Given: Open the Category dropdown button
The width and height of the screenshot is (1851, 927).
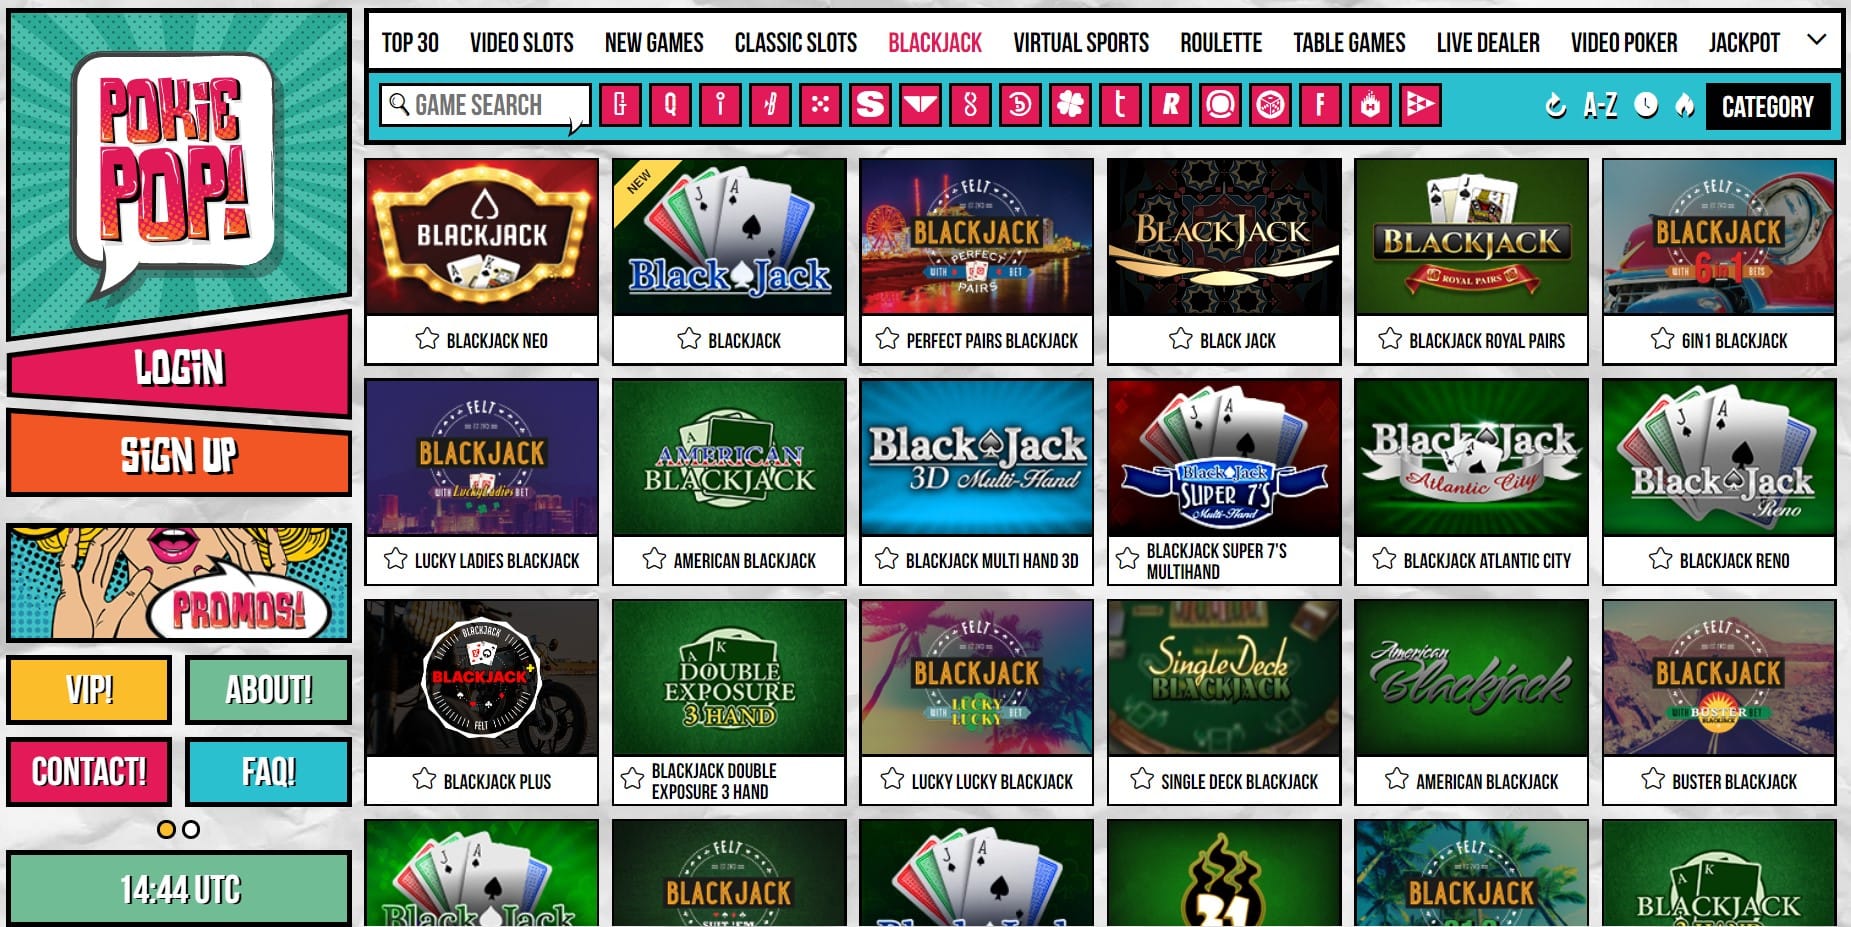Looking at the screenshot, I should (x=1768, y=106).
